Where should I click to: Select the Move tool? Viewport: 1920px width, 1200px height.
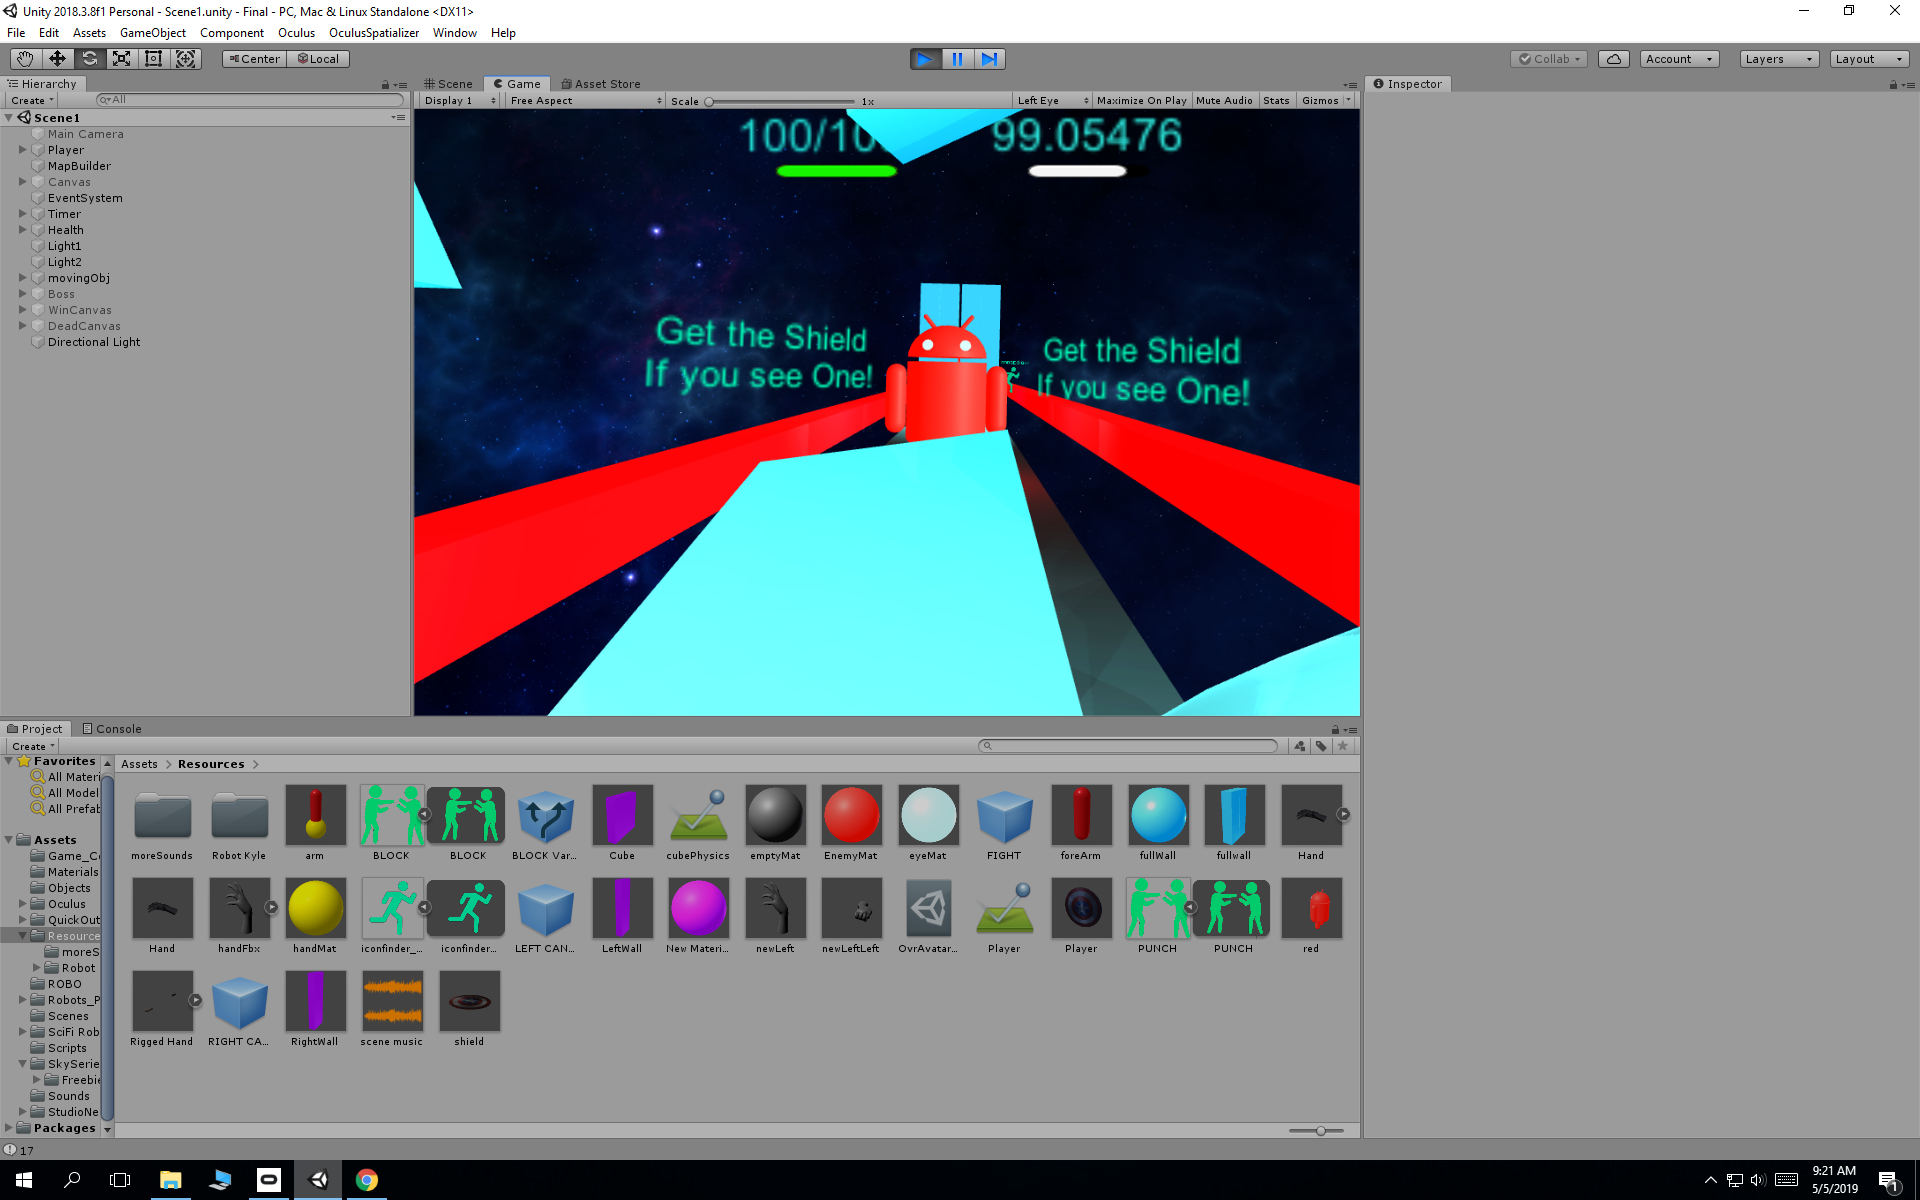tap(57, 59)
